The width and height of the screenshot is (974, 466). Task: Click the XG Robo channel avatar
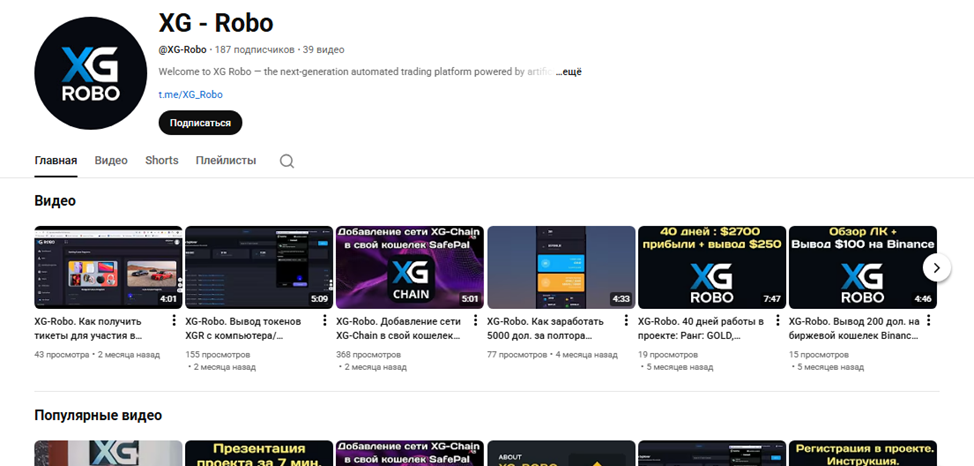pos(91,73)
